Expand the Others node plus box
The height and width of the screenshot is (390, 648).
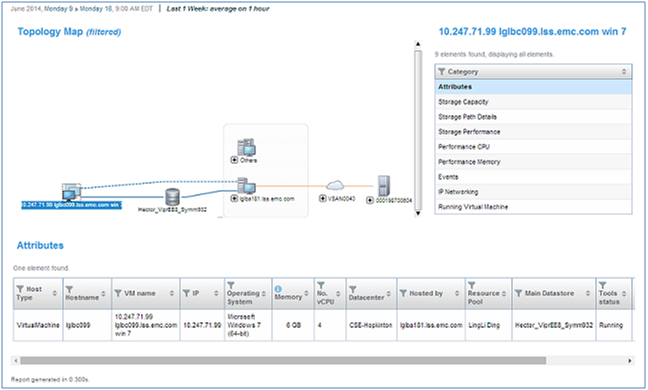234,160
